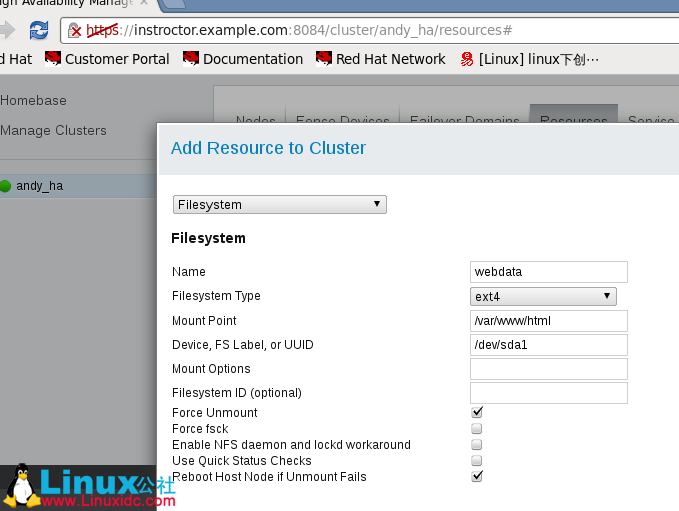Open the Red Hat Network bookmark

380,59
